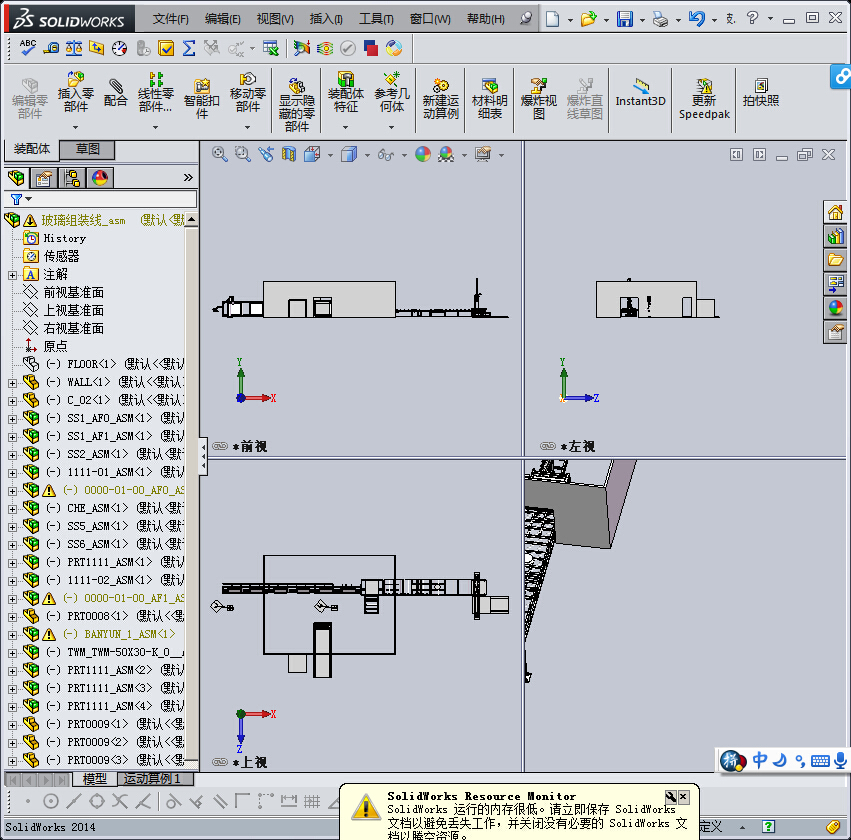851x840 pixels.
Task: Expand the C_02<1> tree node
Action: [x=12, y=401]
